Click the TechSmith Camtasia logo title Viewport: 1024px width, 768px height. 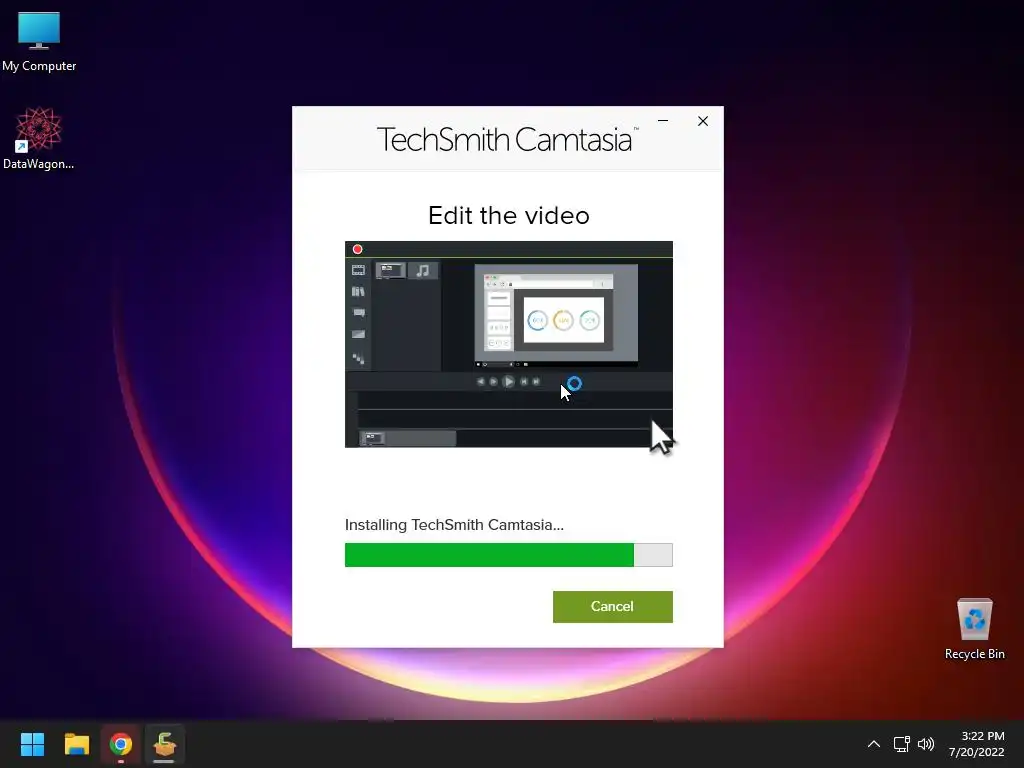tap(507, 139)
